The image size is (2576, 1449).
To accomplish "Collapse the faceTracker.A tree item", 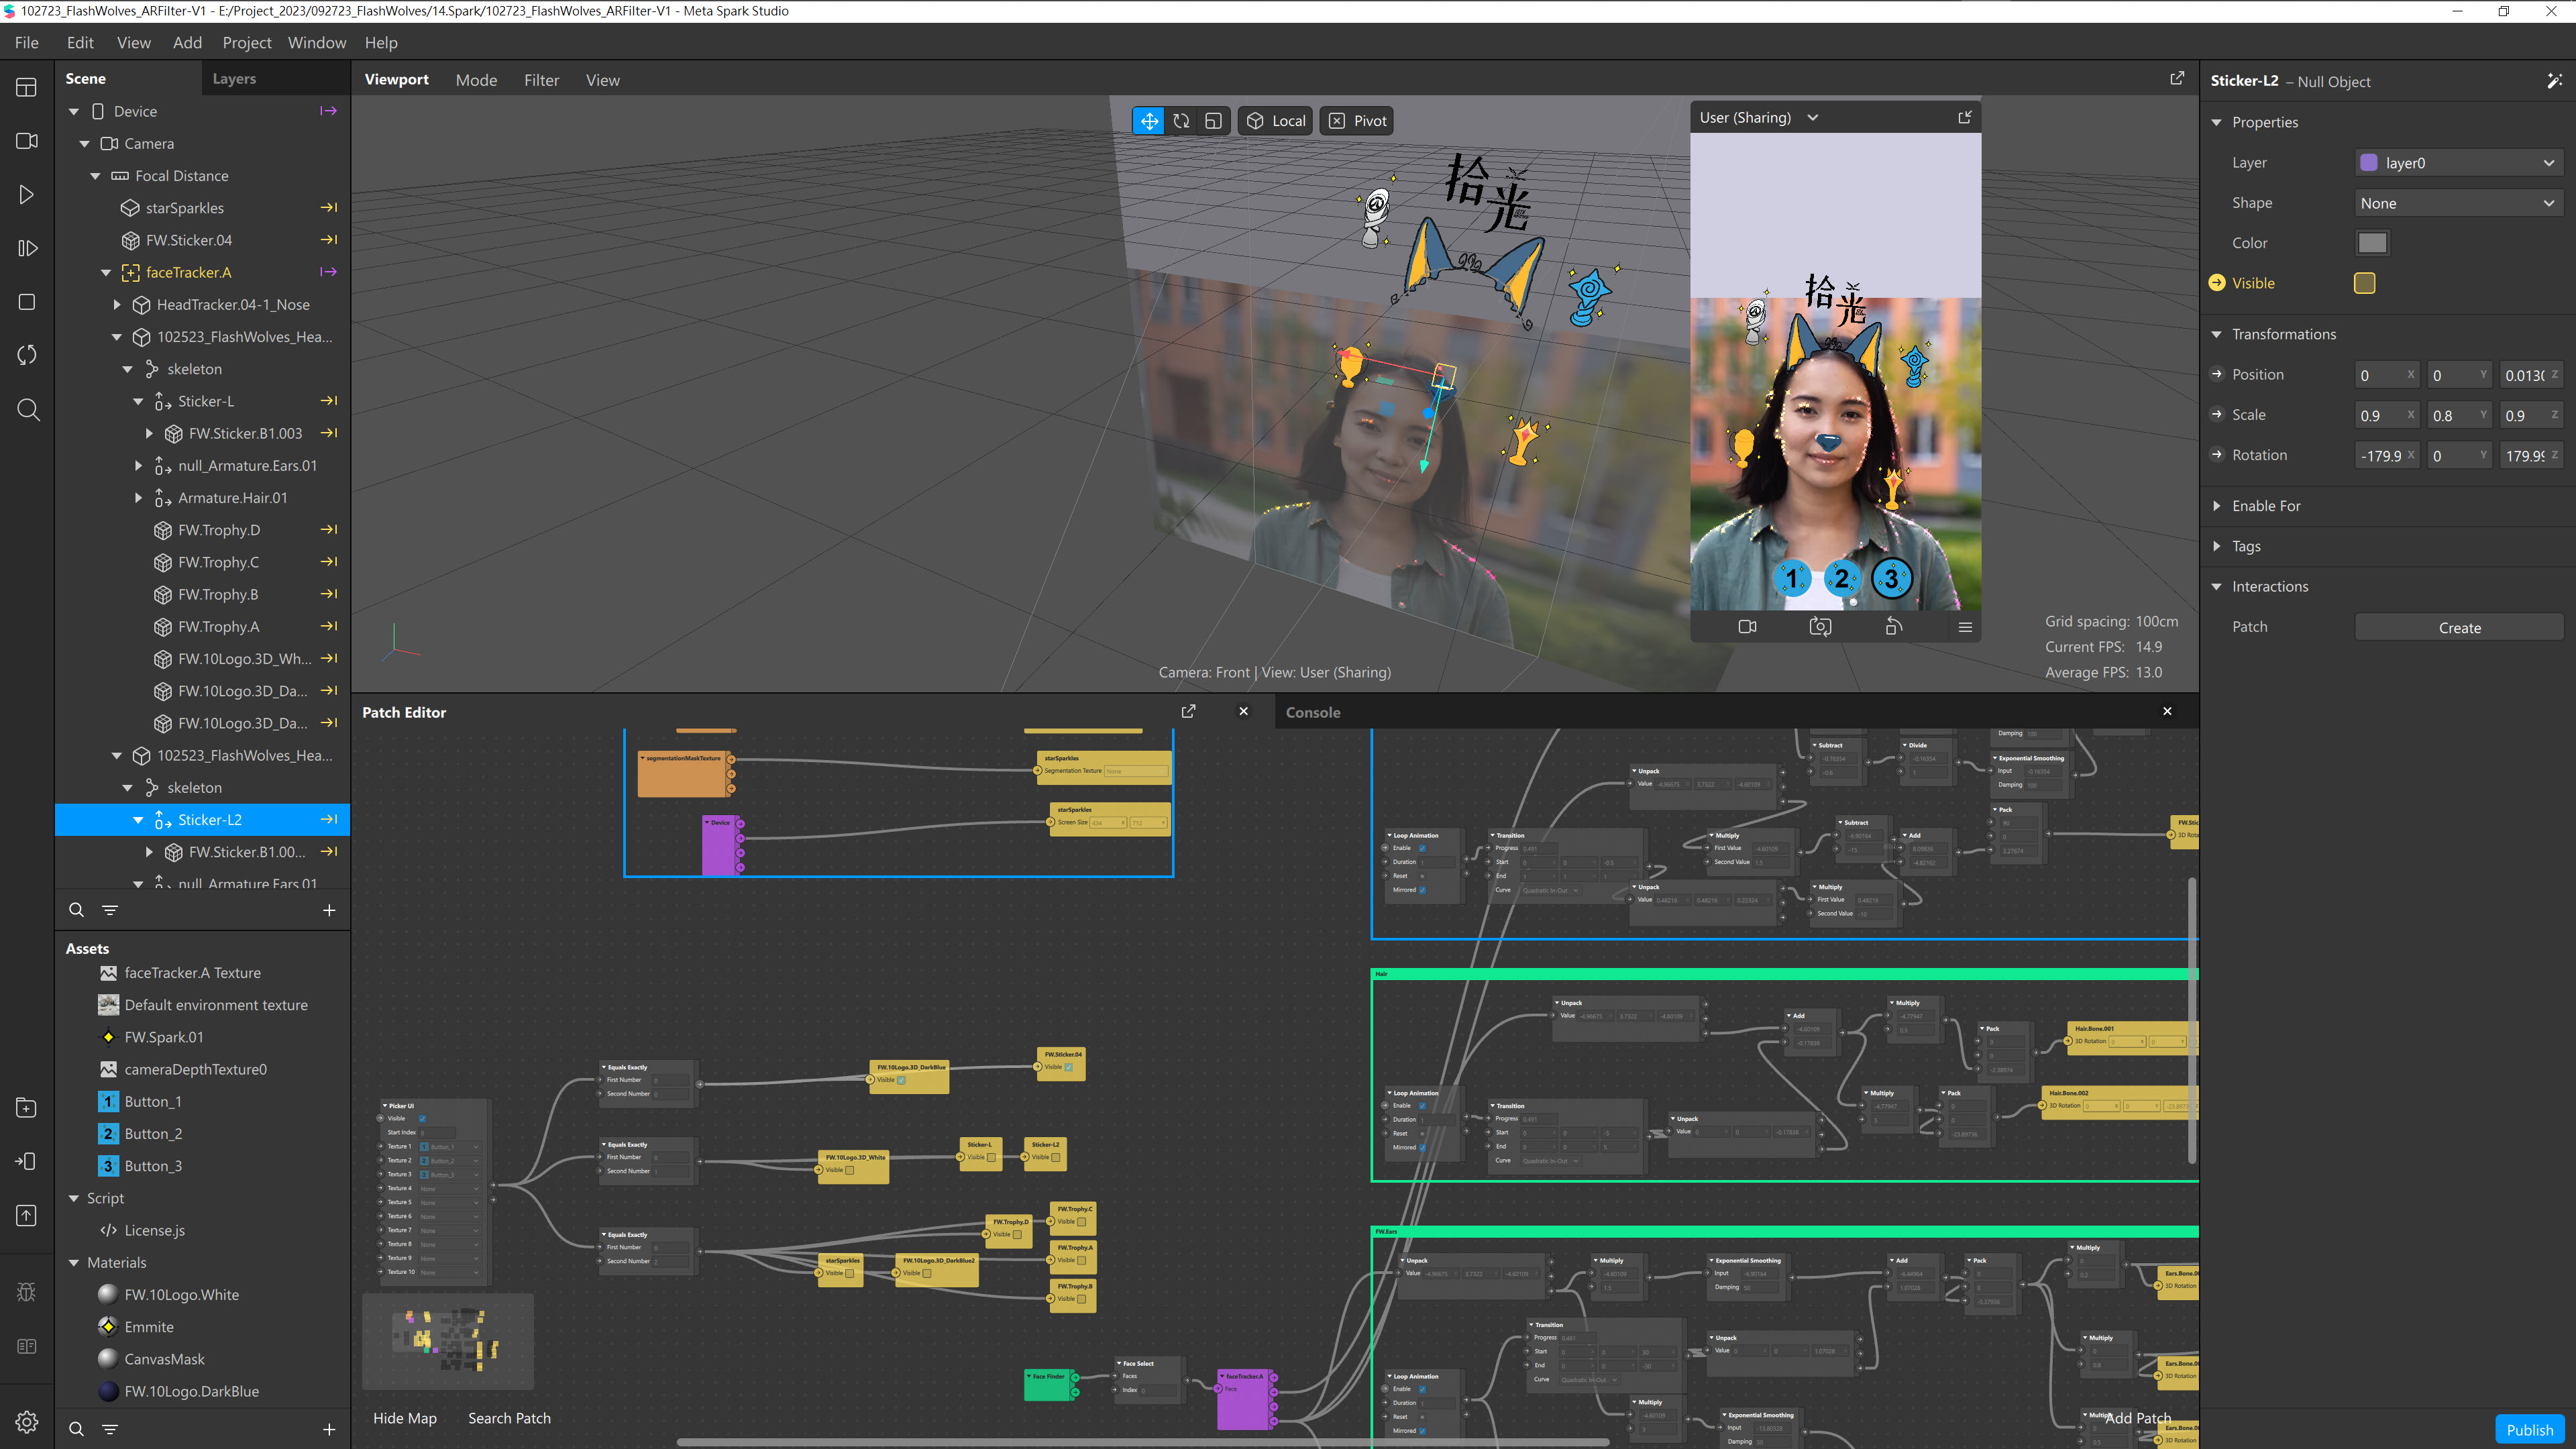I will click(106, 272).
